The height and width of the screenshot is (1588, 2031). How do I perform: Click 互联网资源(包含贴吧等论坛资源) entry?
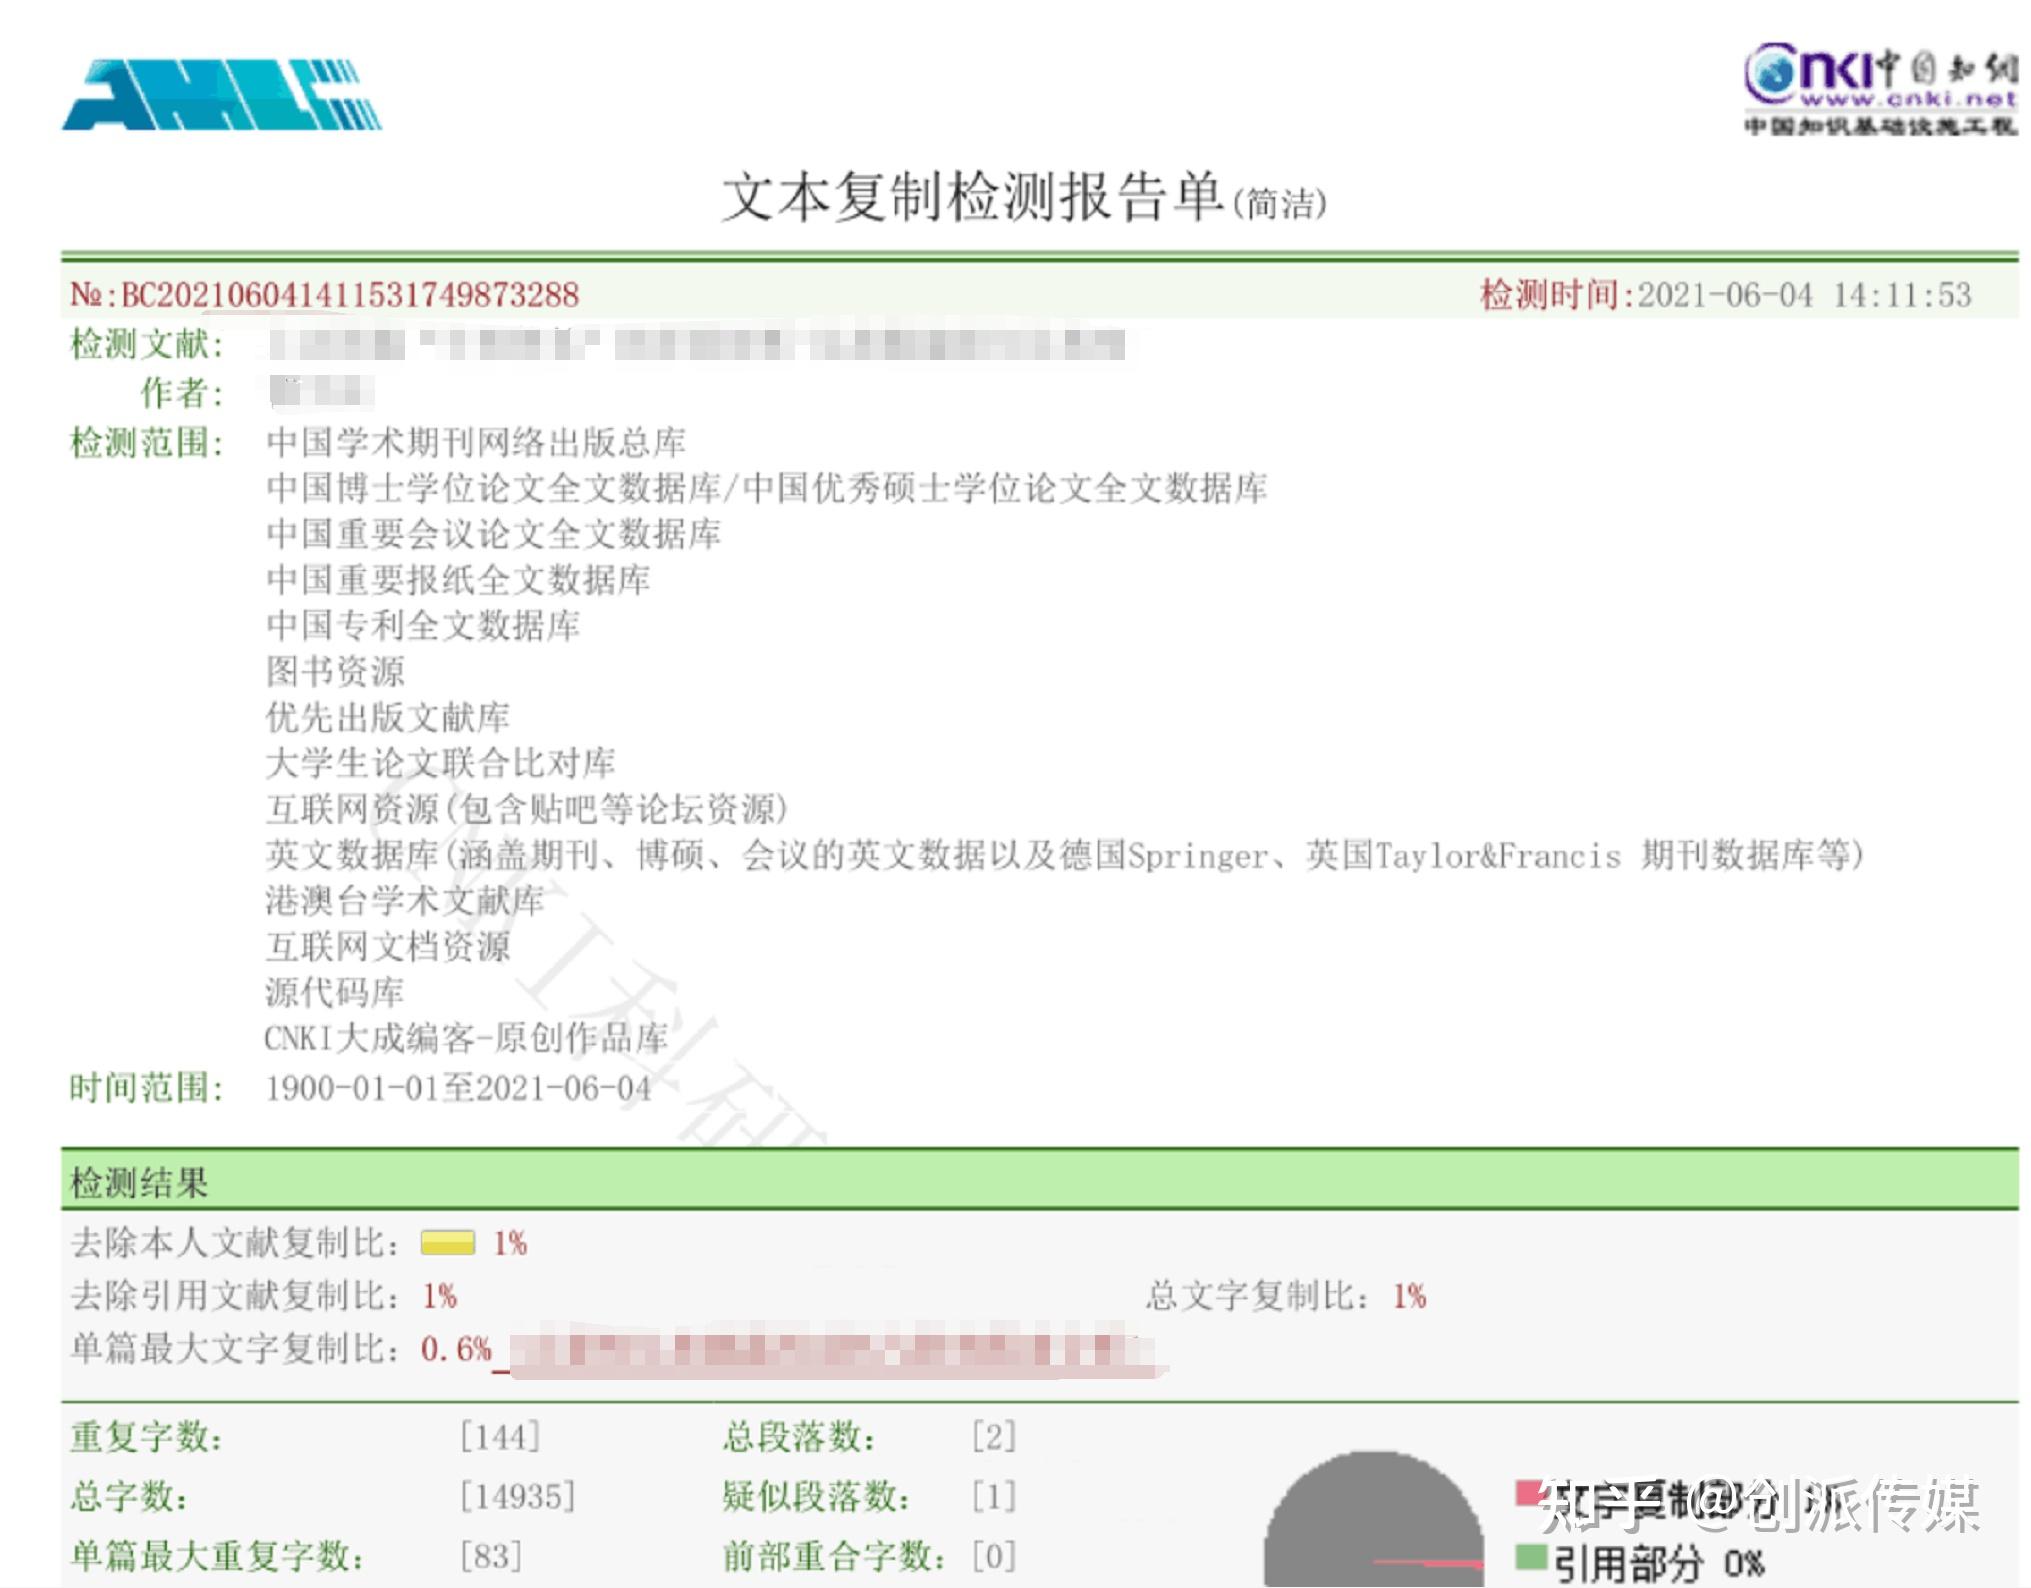(x=527, y=809)
